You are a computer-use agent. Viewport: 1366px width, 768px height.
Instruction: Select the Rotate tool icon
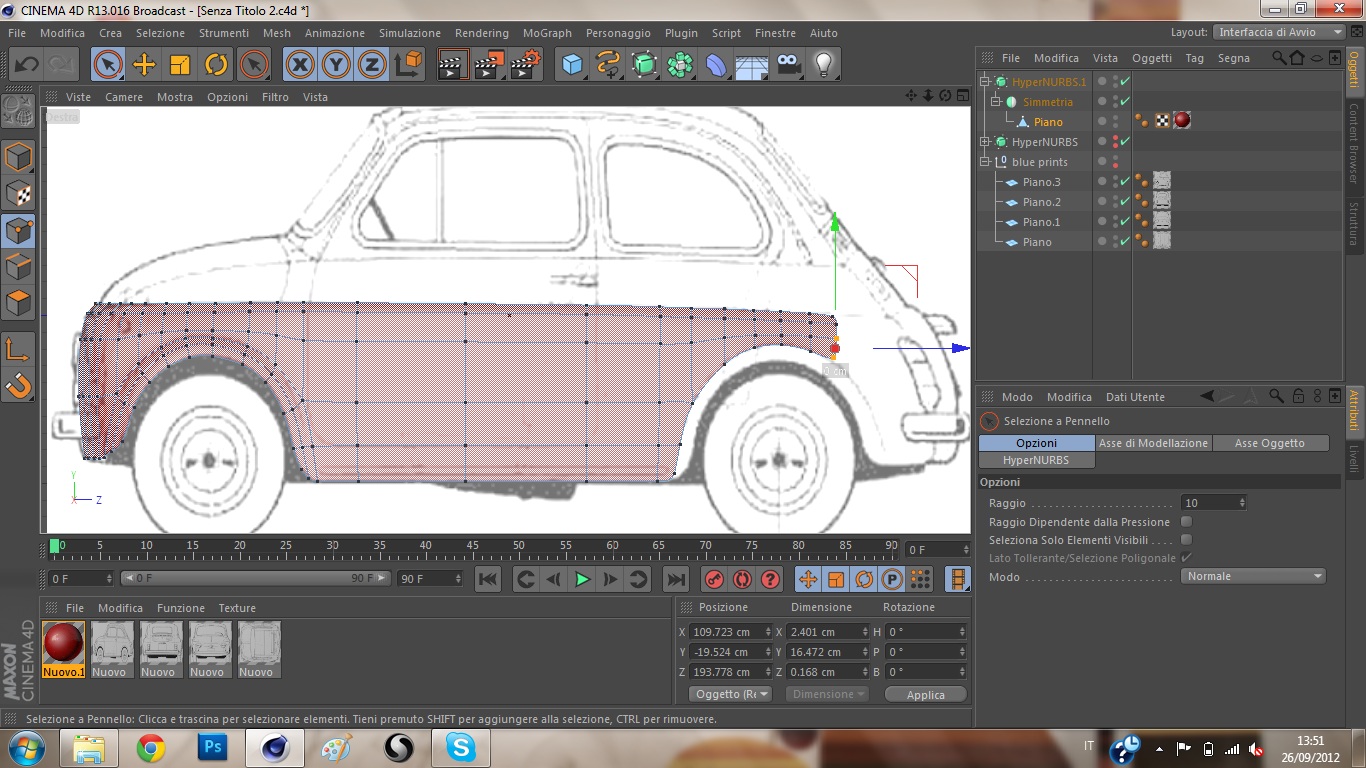216,65
